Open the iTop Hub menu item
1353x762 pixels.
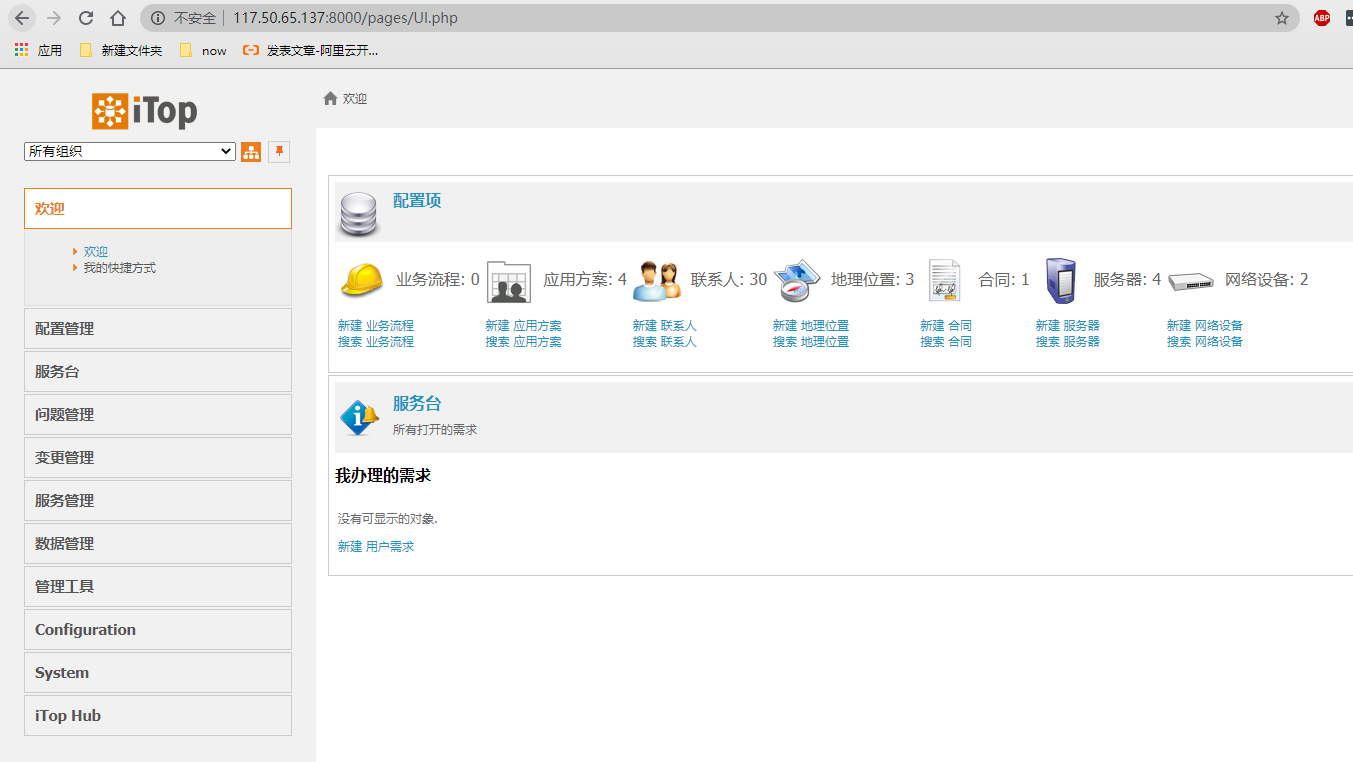tap(157, 715)
